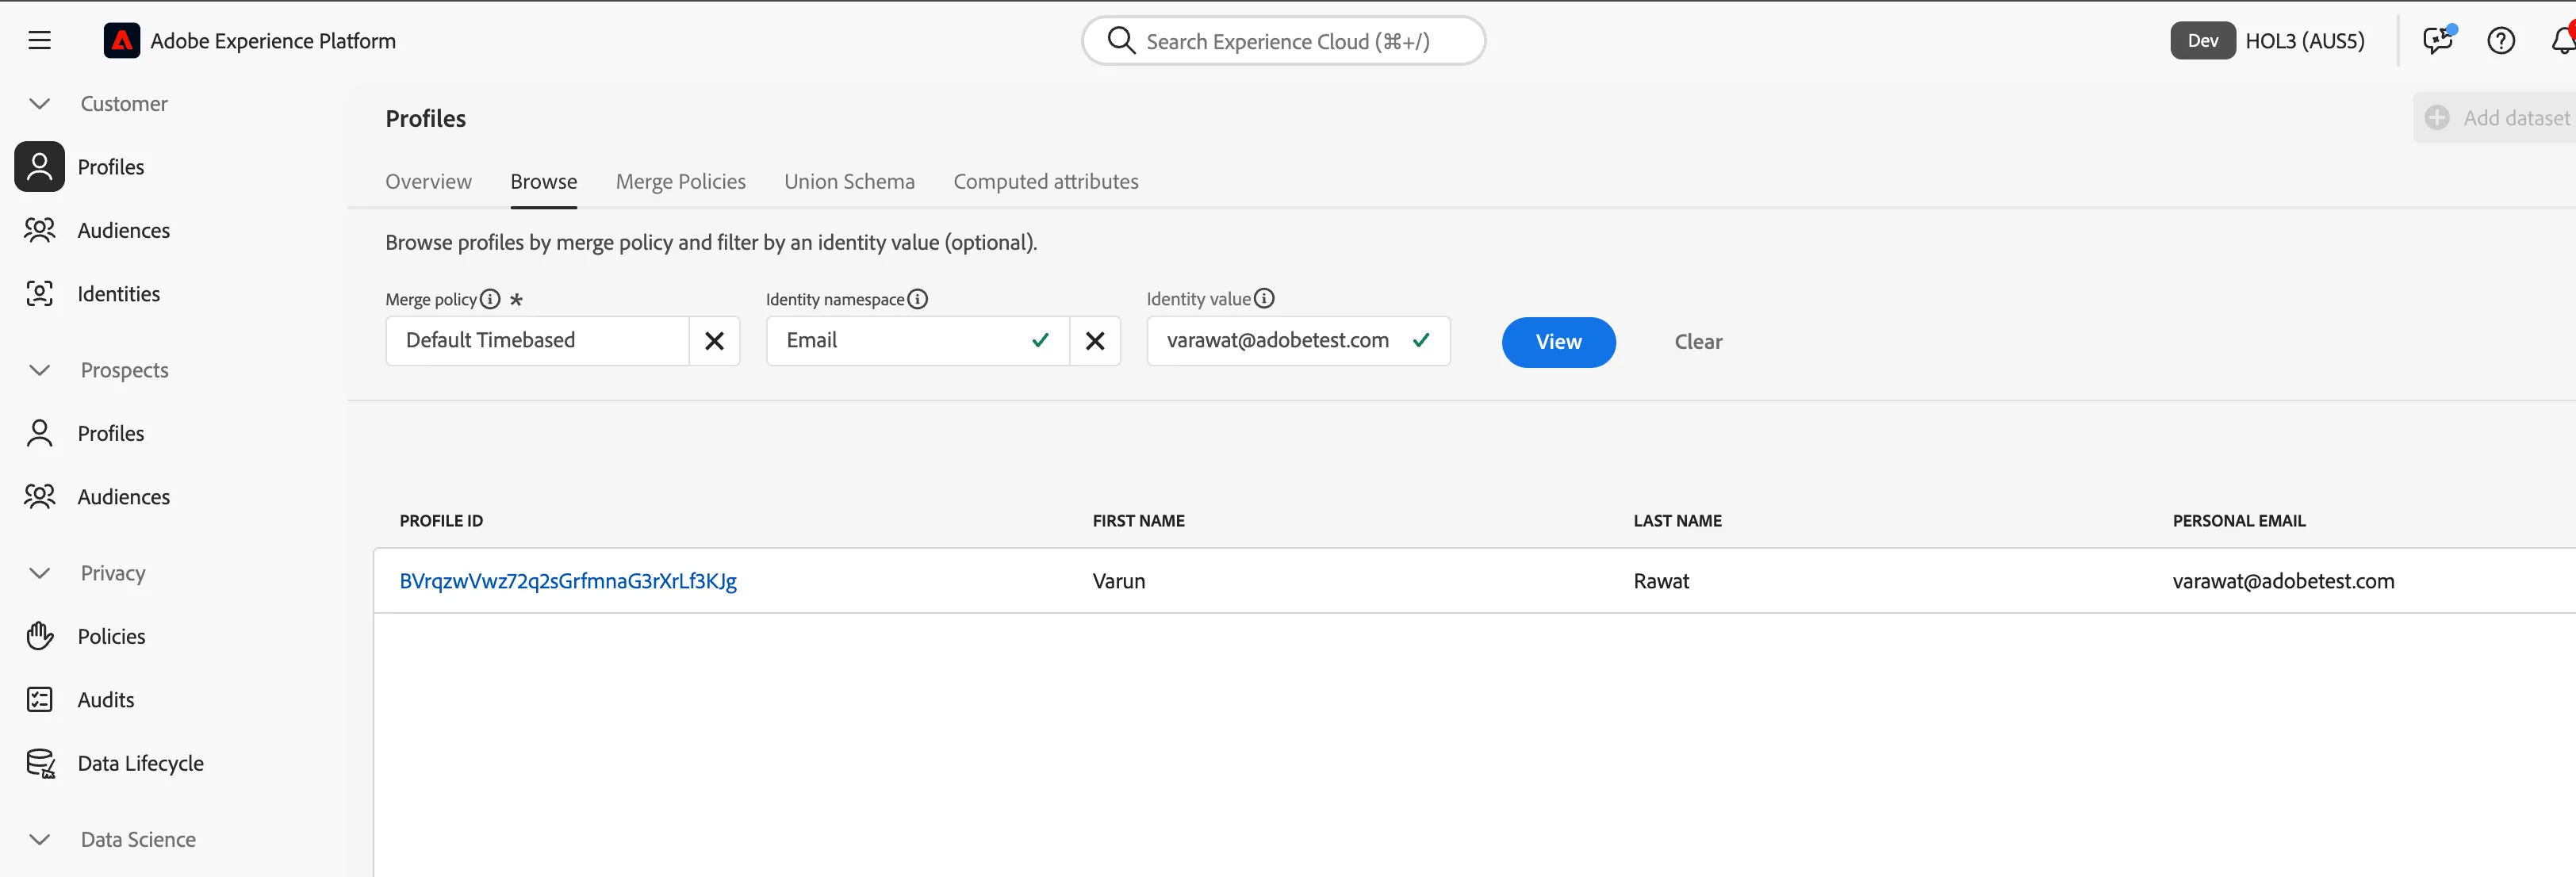Open the help question mark icon
The width and height of the screenshot is (2576, 877).
(x=2501, y=40)
